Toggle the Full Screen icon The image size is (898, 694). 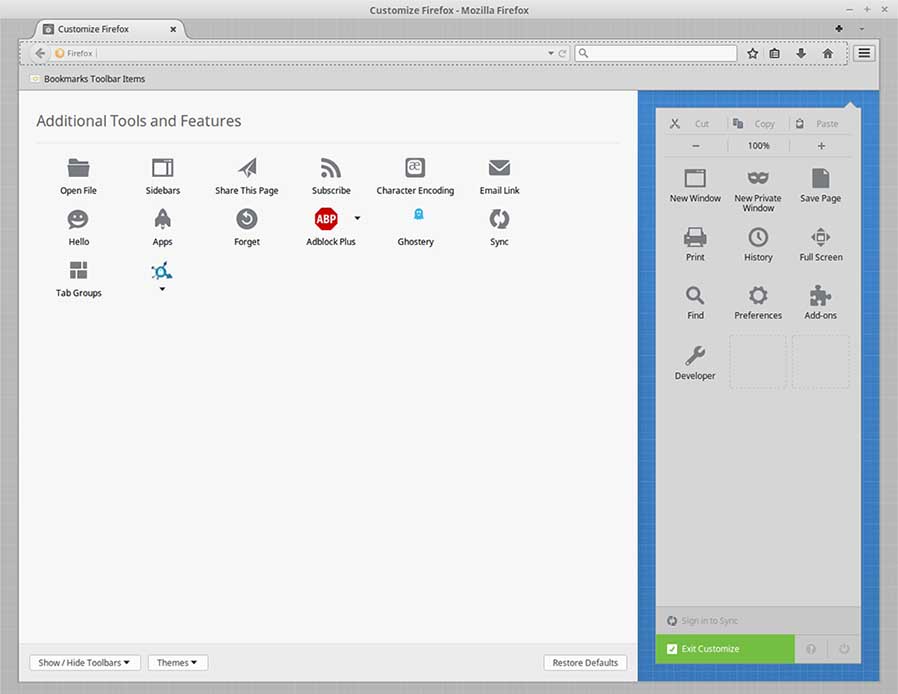821,237
